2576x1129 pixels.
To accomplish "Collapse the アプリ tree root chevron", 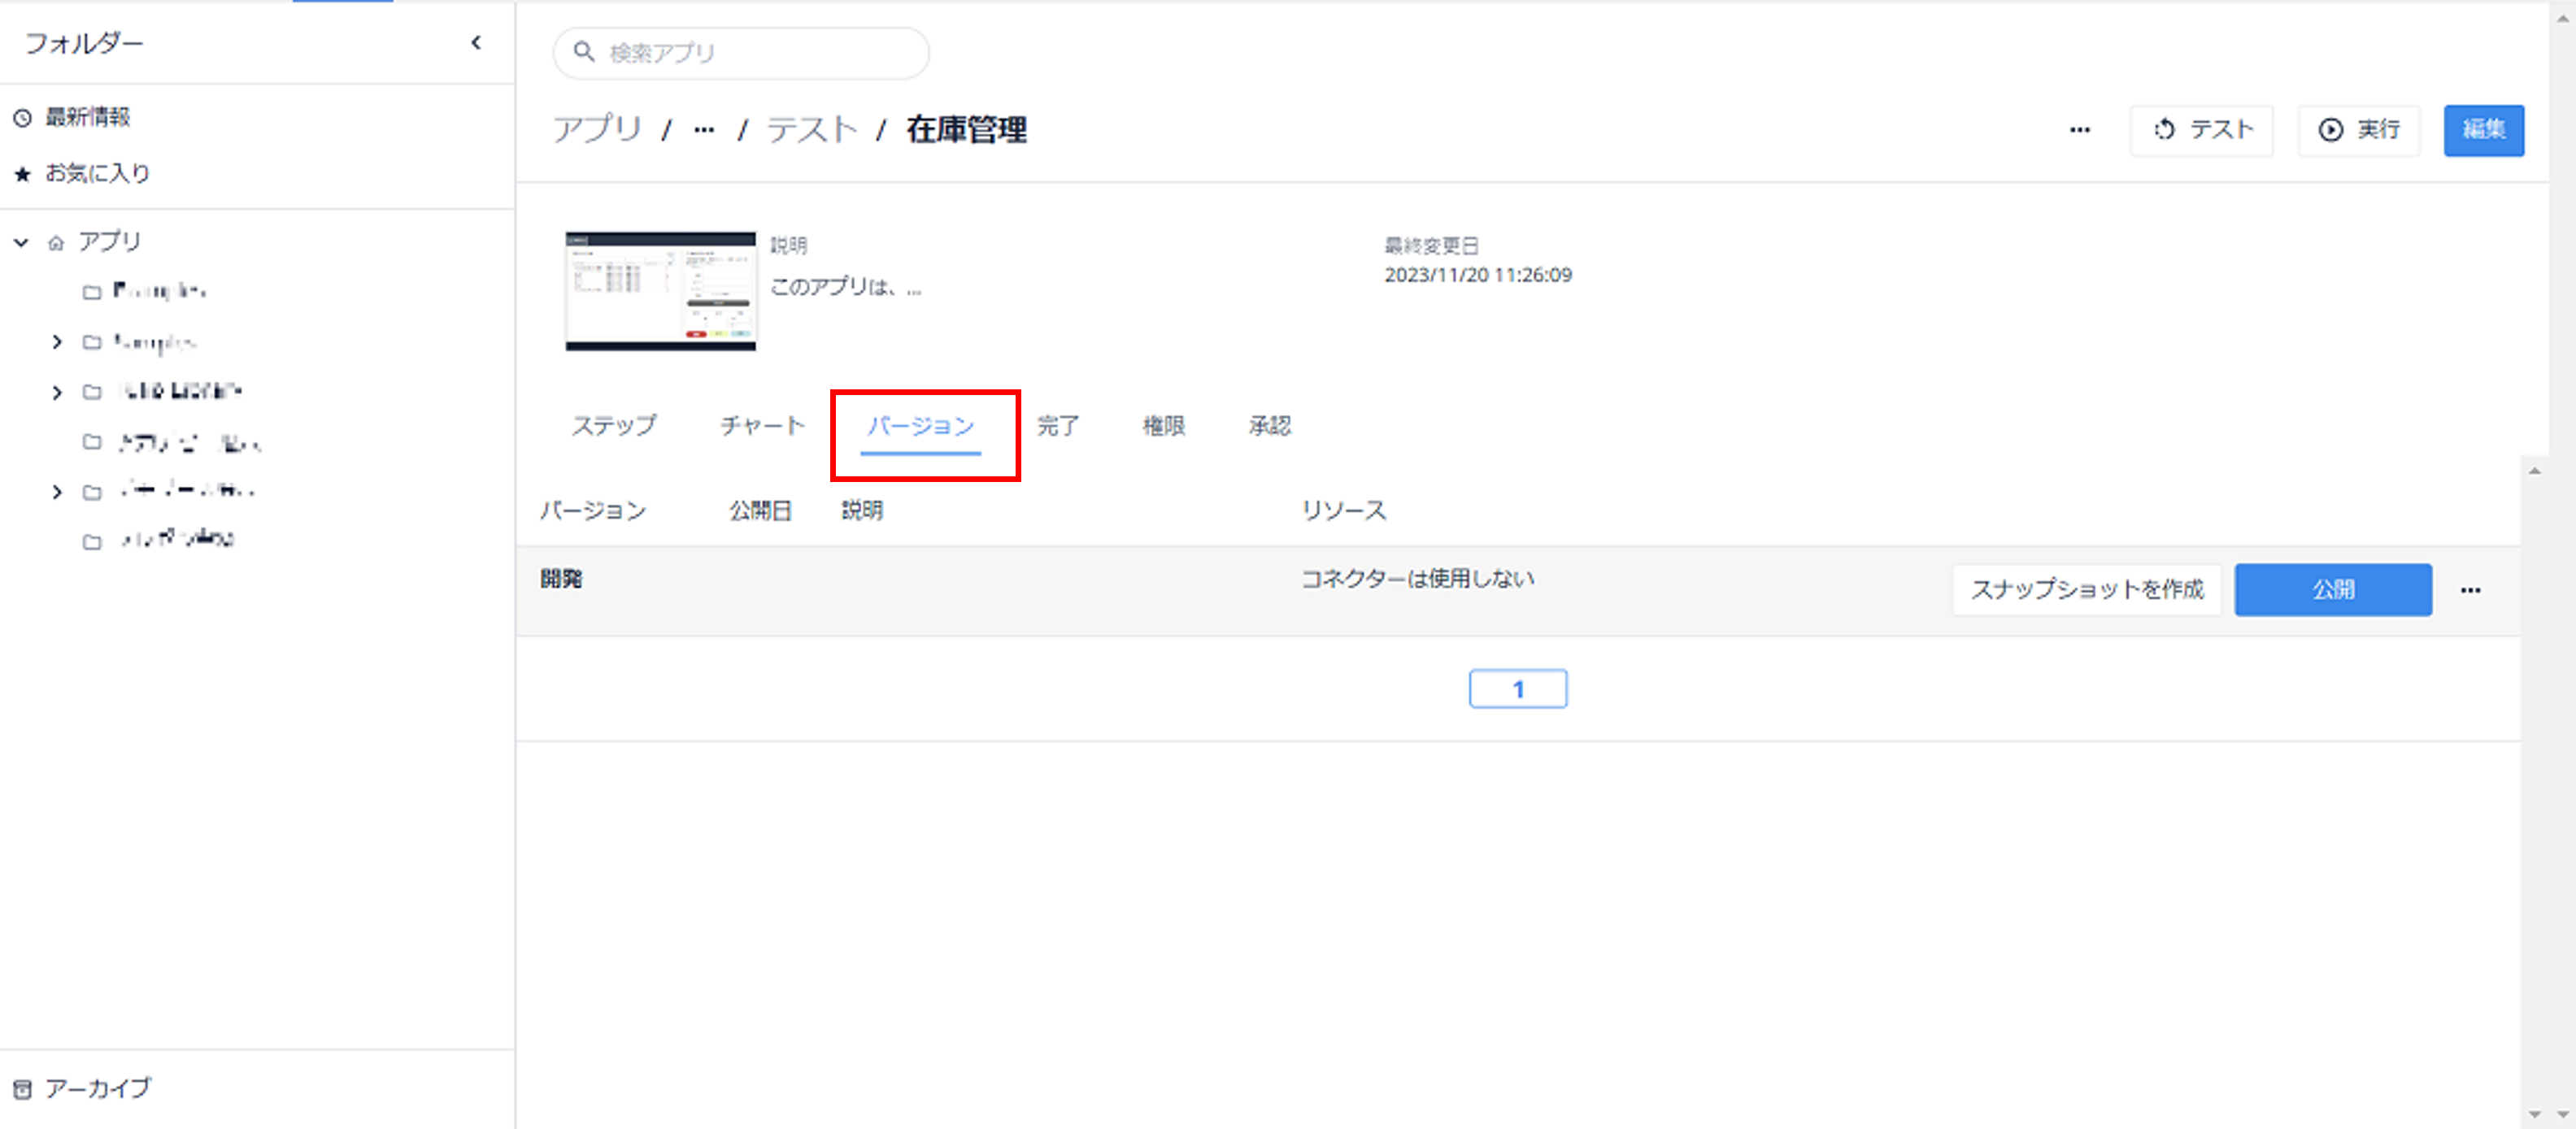I will pos(21,242).
